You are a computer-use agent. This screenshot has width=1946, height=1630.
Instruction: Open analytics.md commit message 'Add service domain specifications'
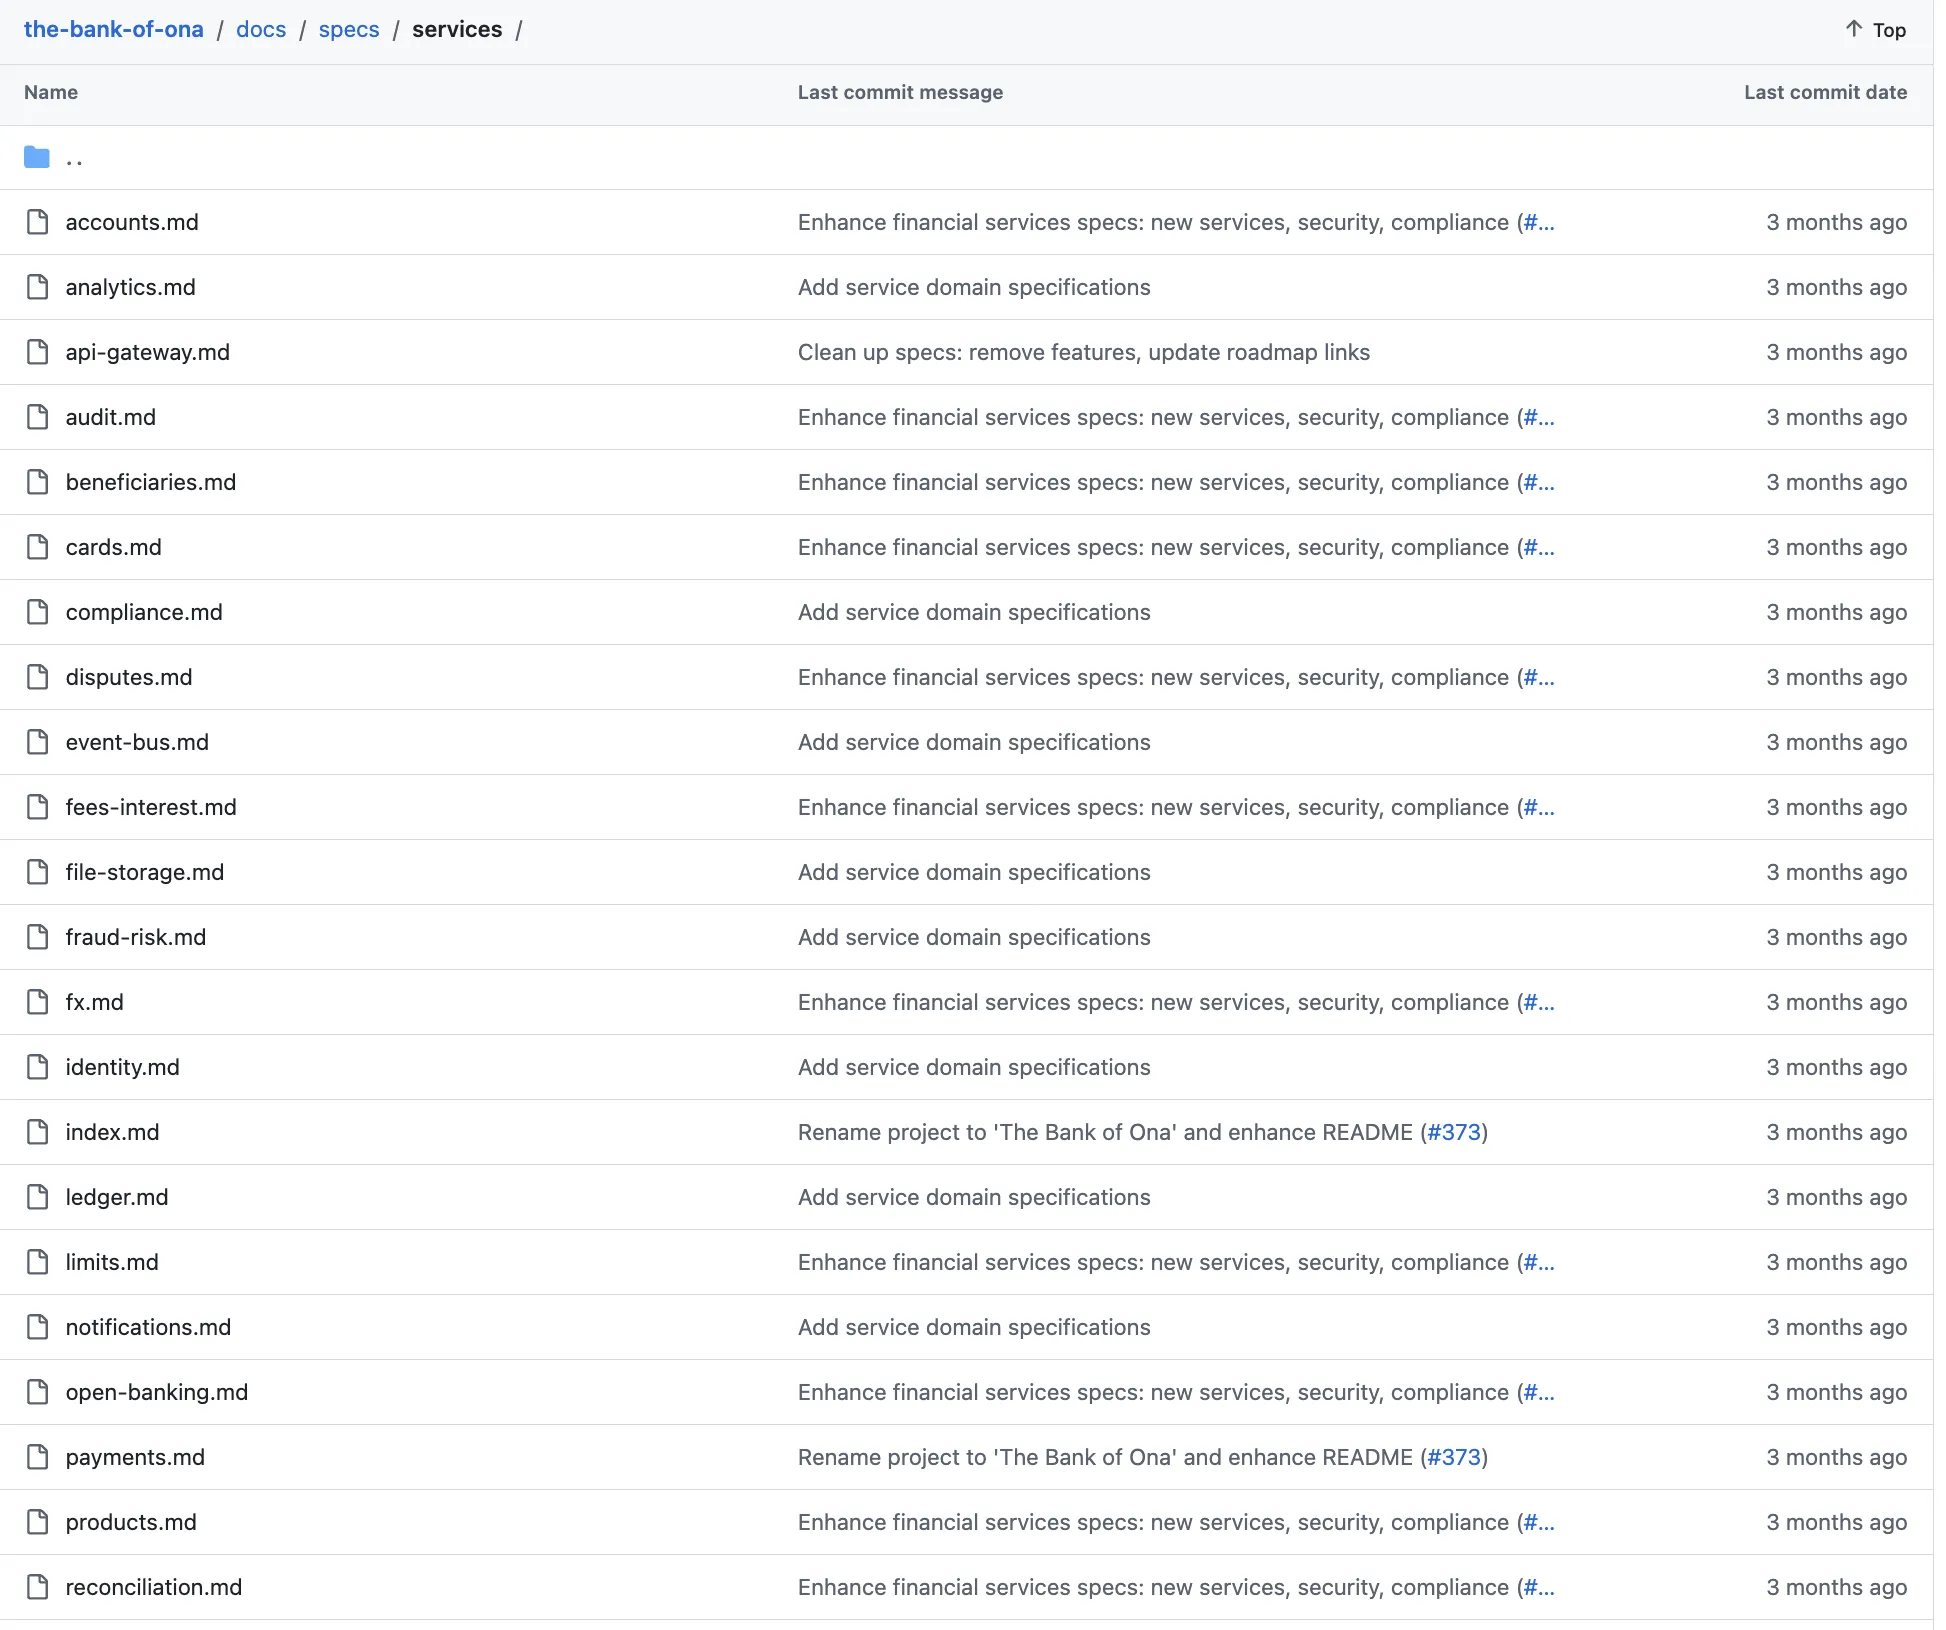point(973,287)
